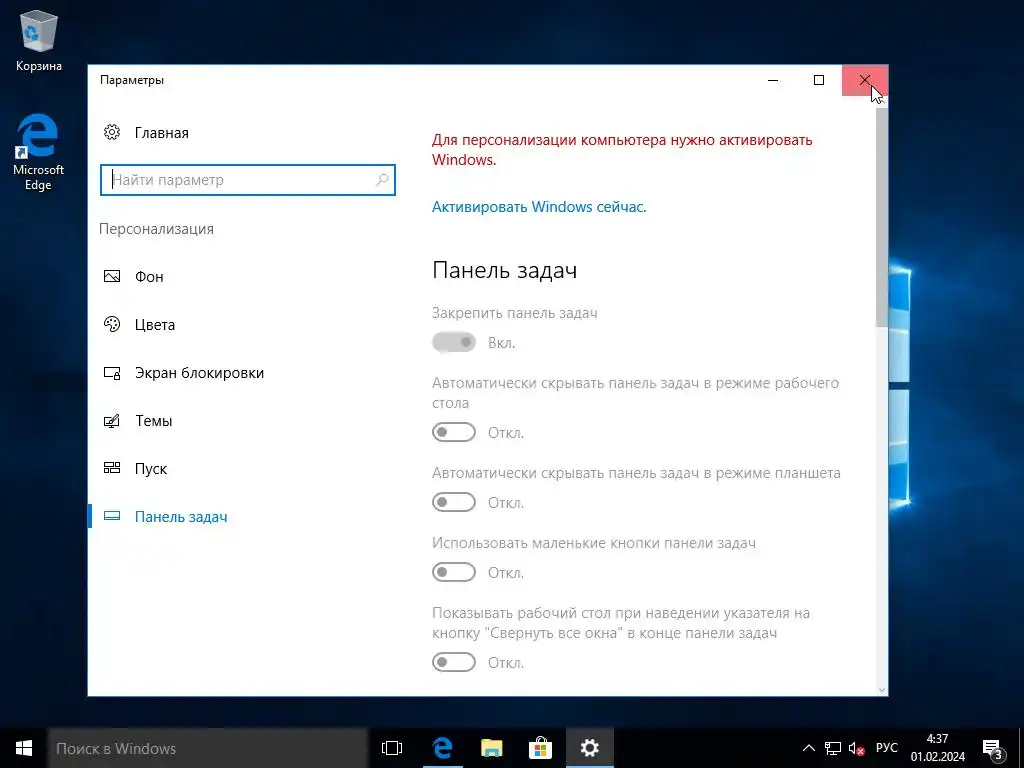Image resolution: width=1024 pixels, height=768 pixels.
Task: Toggle show desktop on peek switch
Action: pos(454,662)
